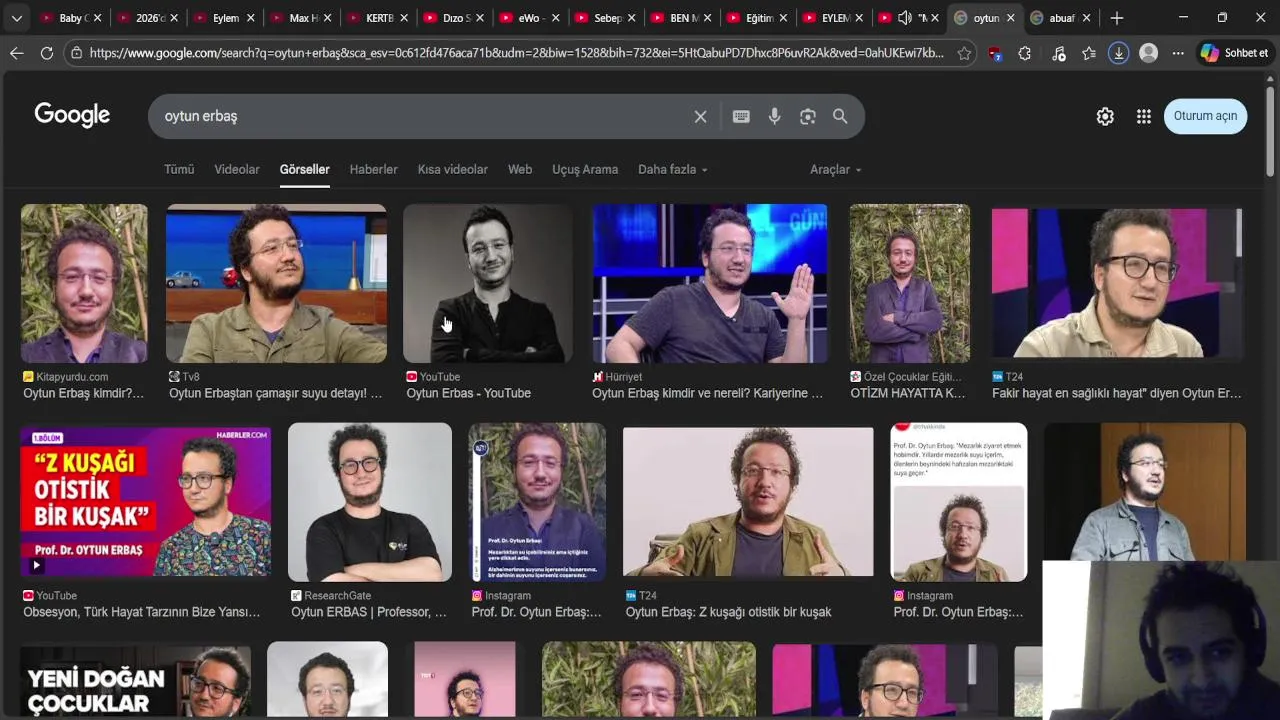The width and height of the screenshot is (1280, 720).
Task: Mute the audio-playing tab speaker icon
Action: [905, 18]
